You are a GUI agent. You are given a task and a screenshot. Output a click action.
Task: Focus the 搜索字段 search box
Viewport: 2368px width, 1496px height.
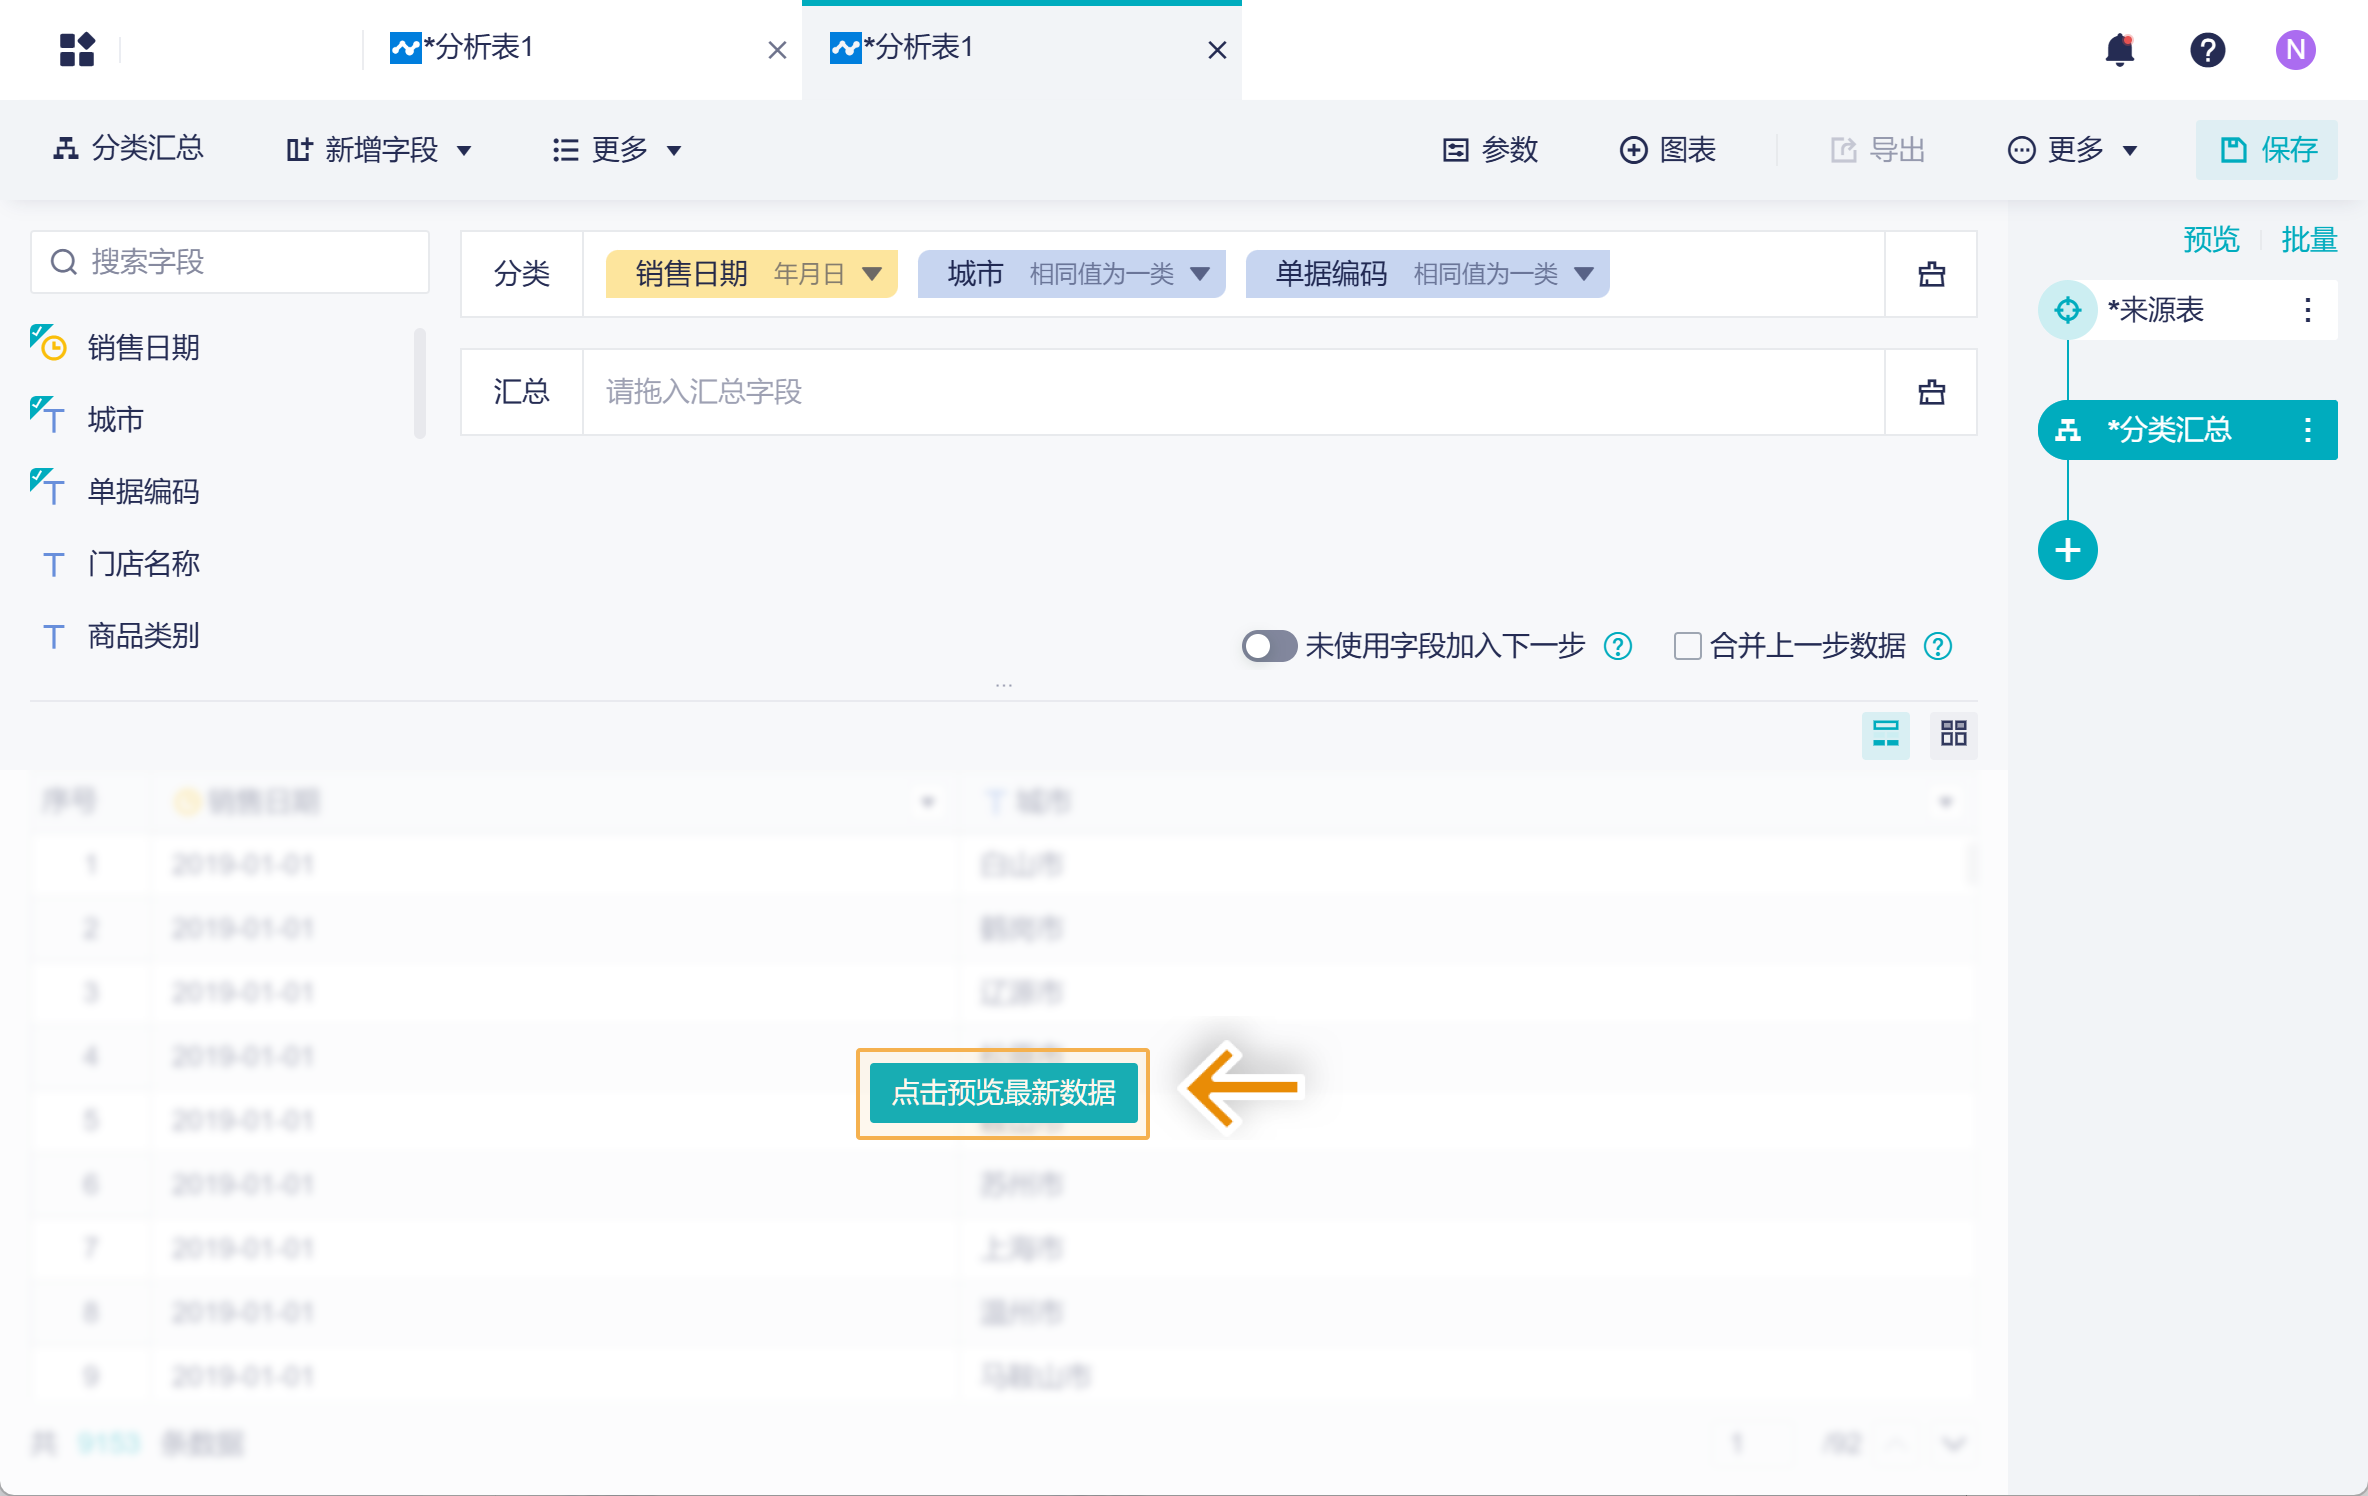[x=230, y=262]
